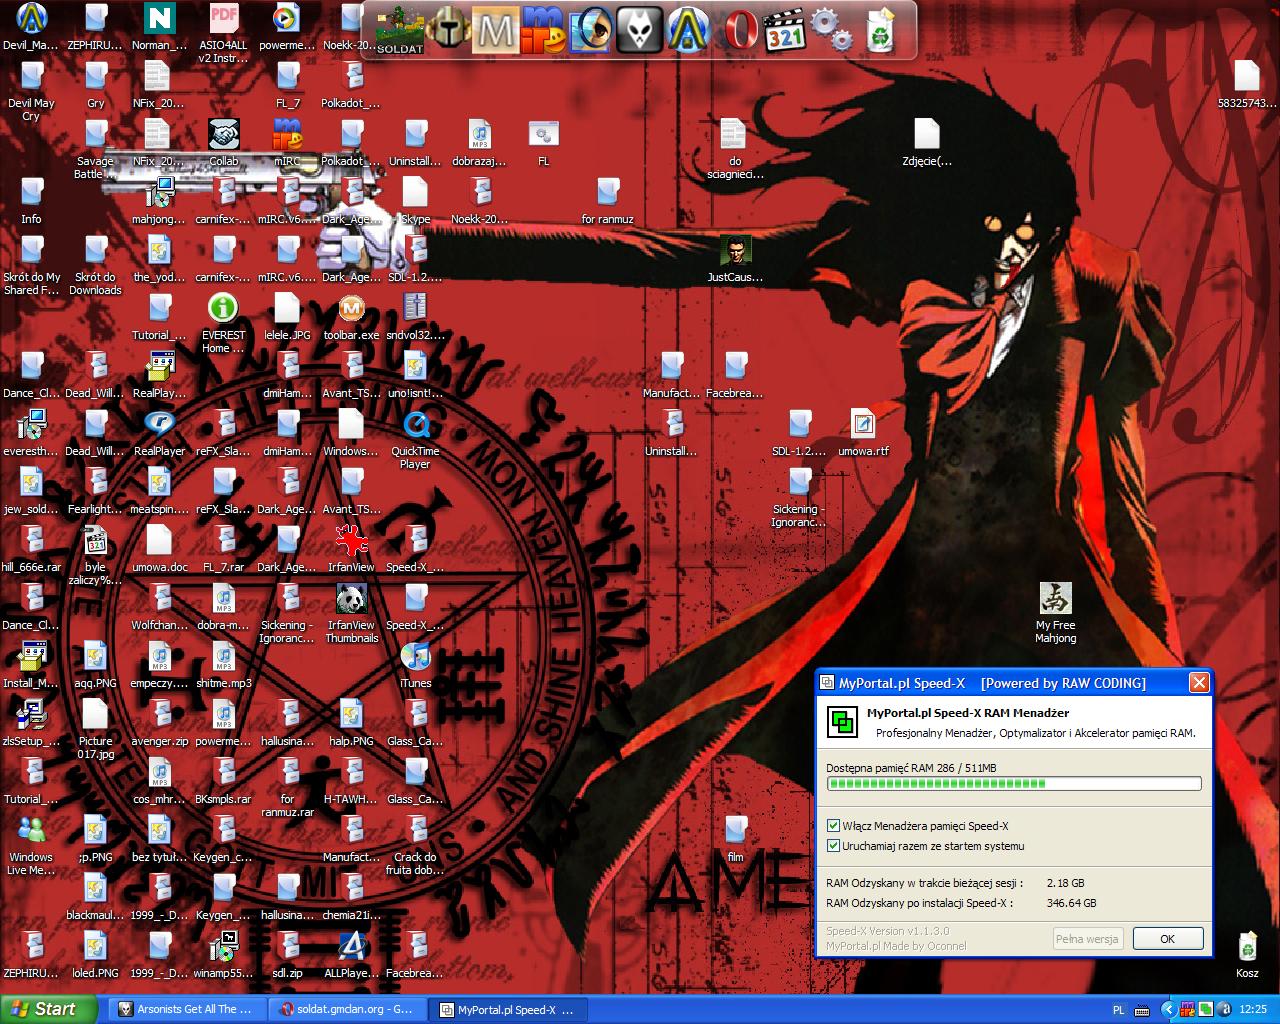Click the available RAM progress bar

coord(1014,784)
